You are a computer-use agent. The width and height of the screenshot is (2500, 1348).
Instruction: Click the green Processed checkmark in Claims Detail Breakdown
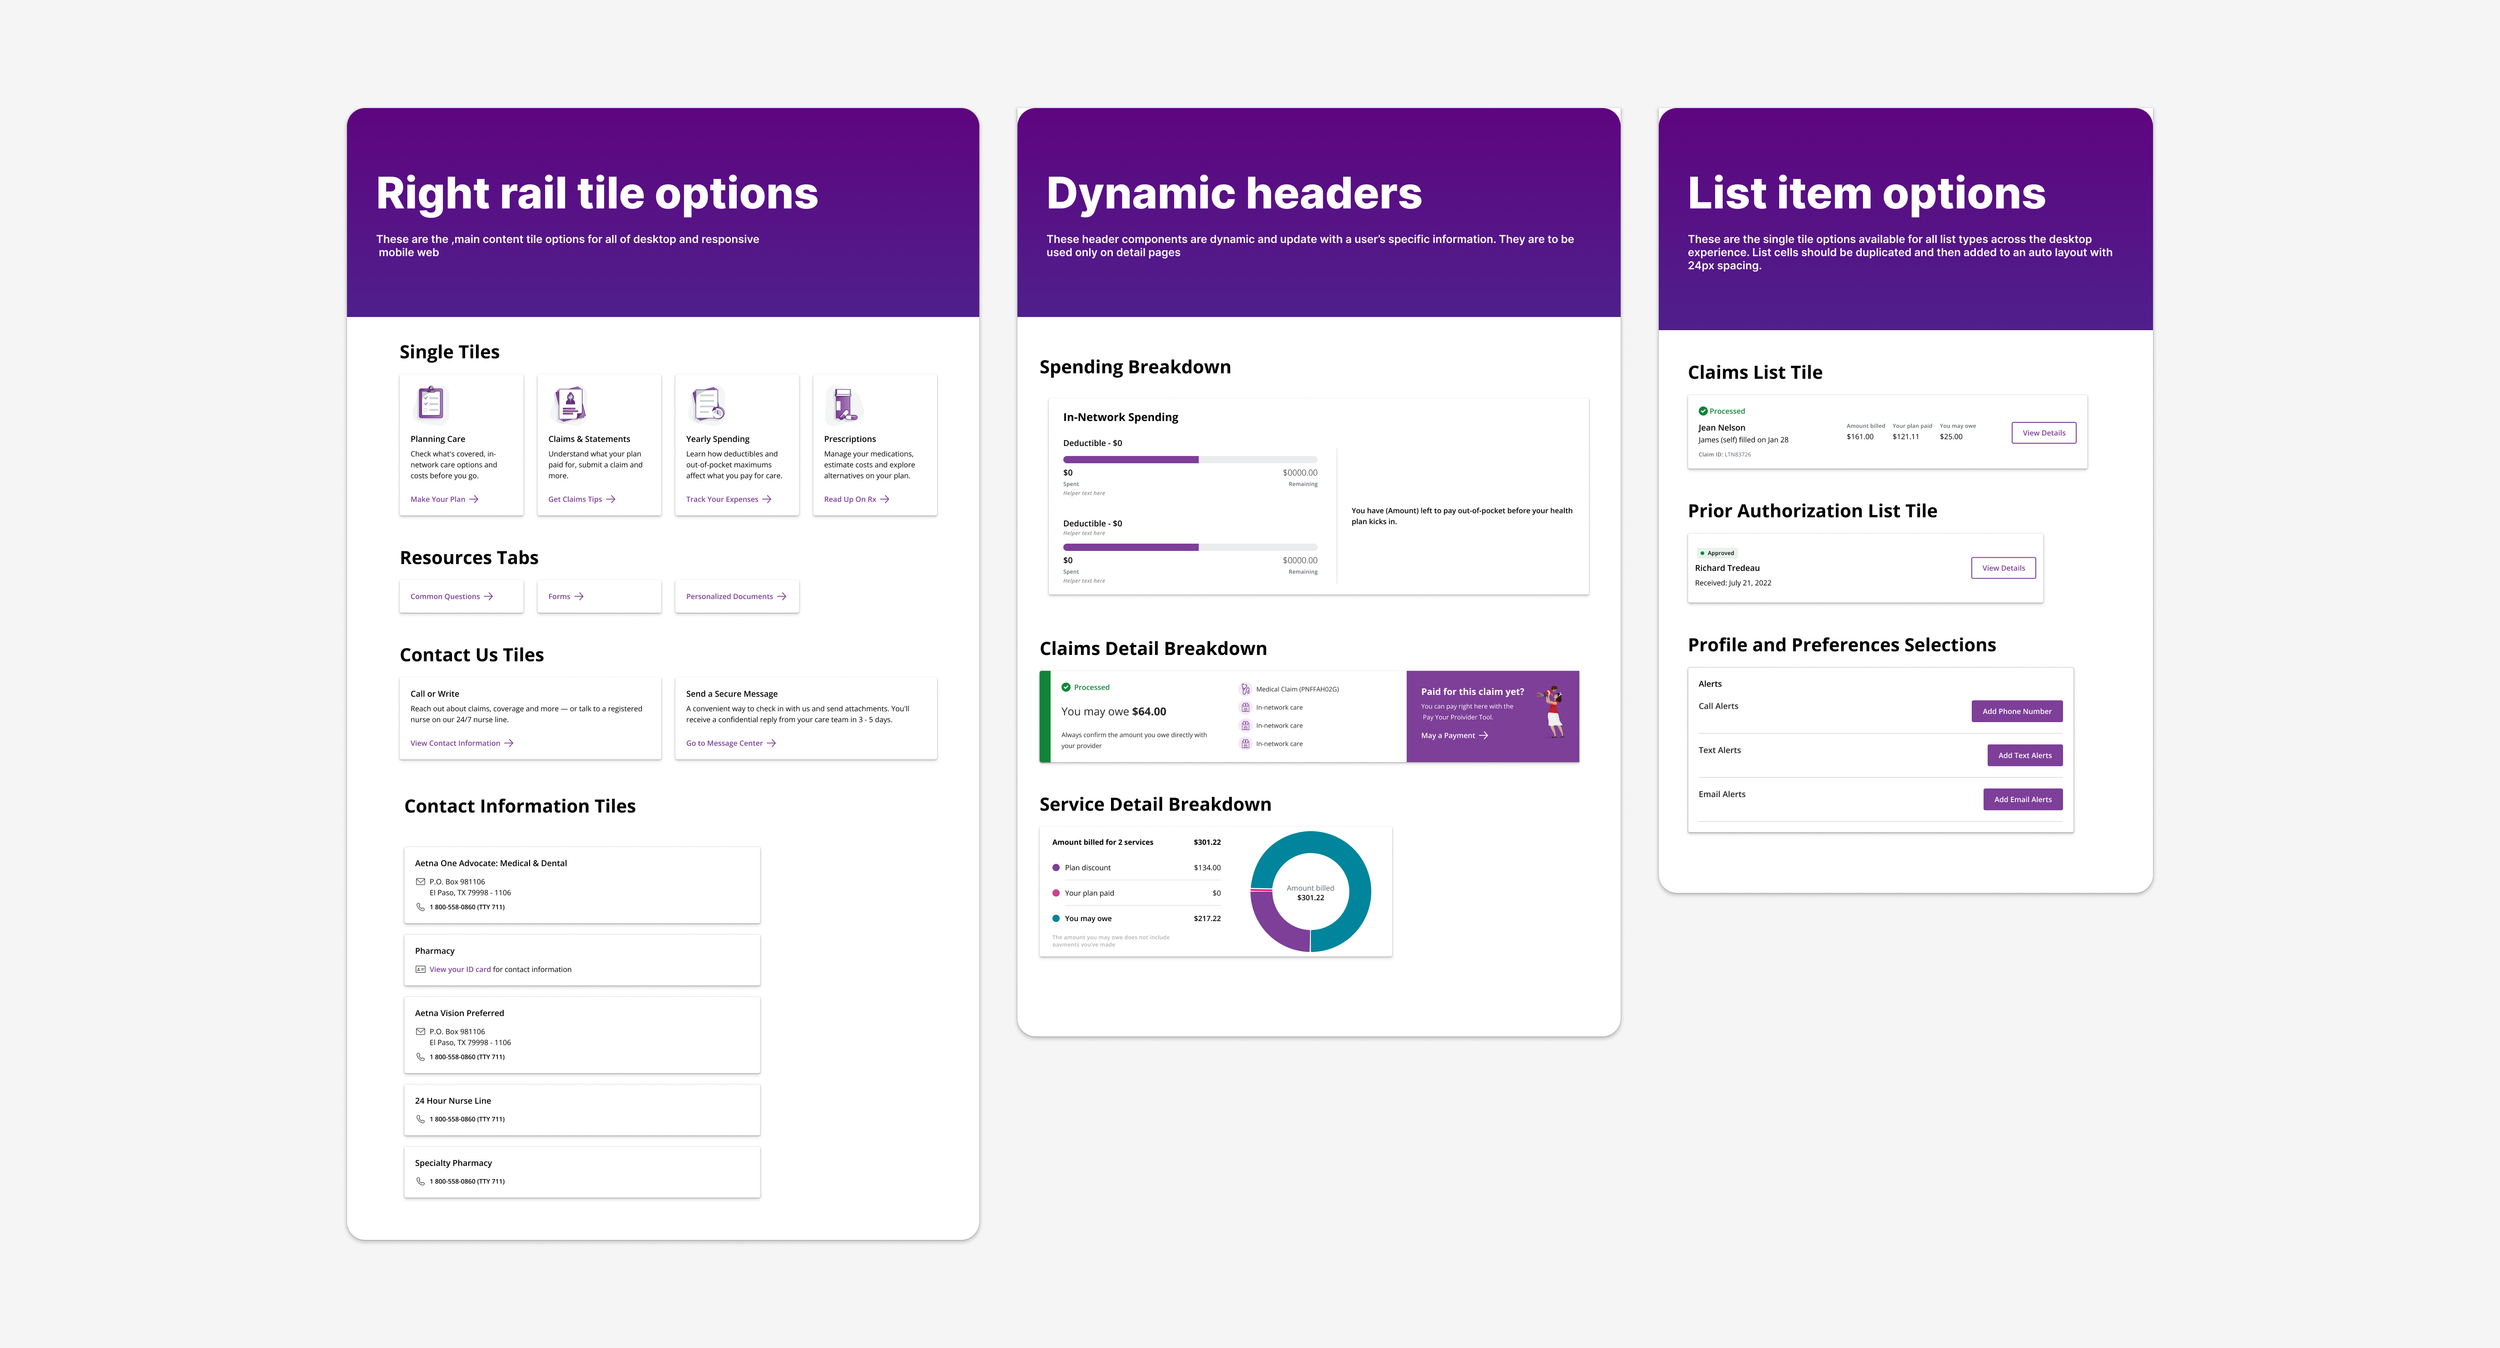pyautogui.click(x=1066, y=687)
